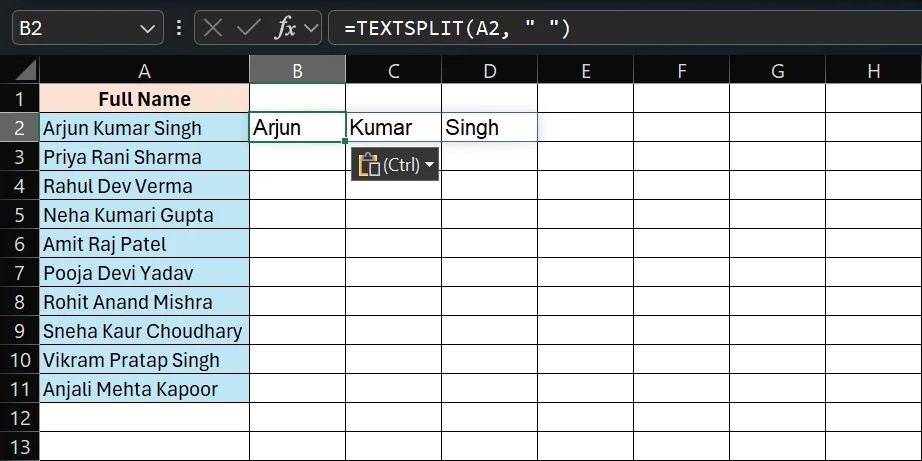Click cell C2 containing Kumar

point(393,127)
